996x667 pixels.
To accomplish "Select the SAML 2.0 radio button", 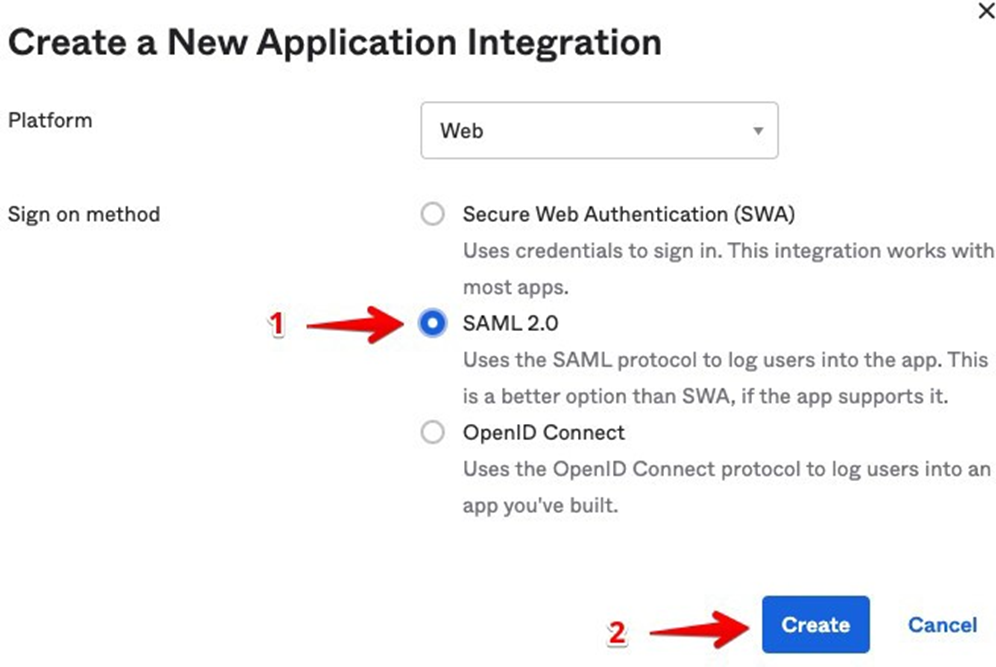I will (432, 323).
